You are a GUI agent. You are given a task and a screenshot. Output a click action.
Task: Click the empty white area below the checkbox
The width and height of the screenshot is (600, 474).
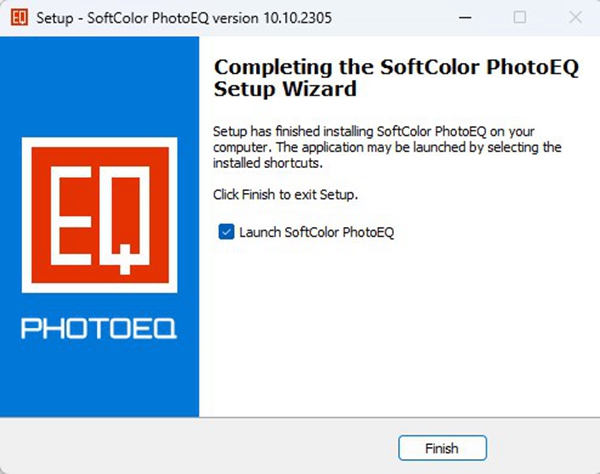point(399,329)
